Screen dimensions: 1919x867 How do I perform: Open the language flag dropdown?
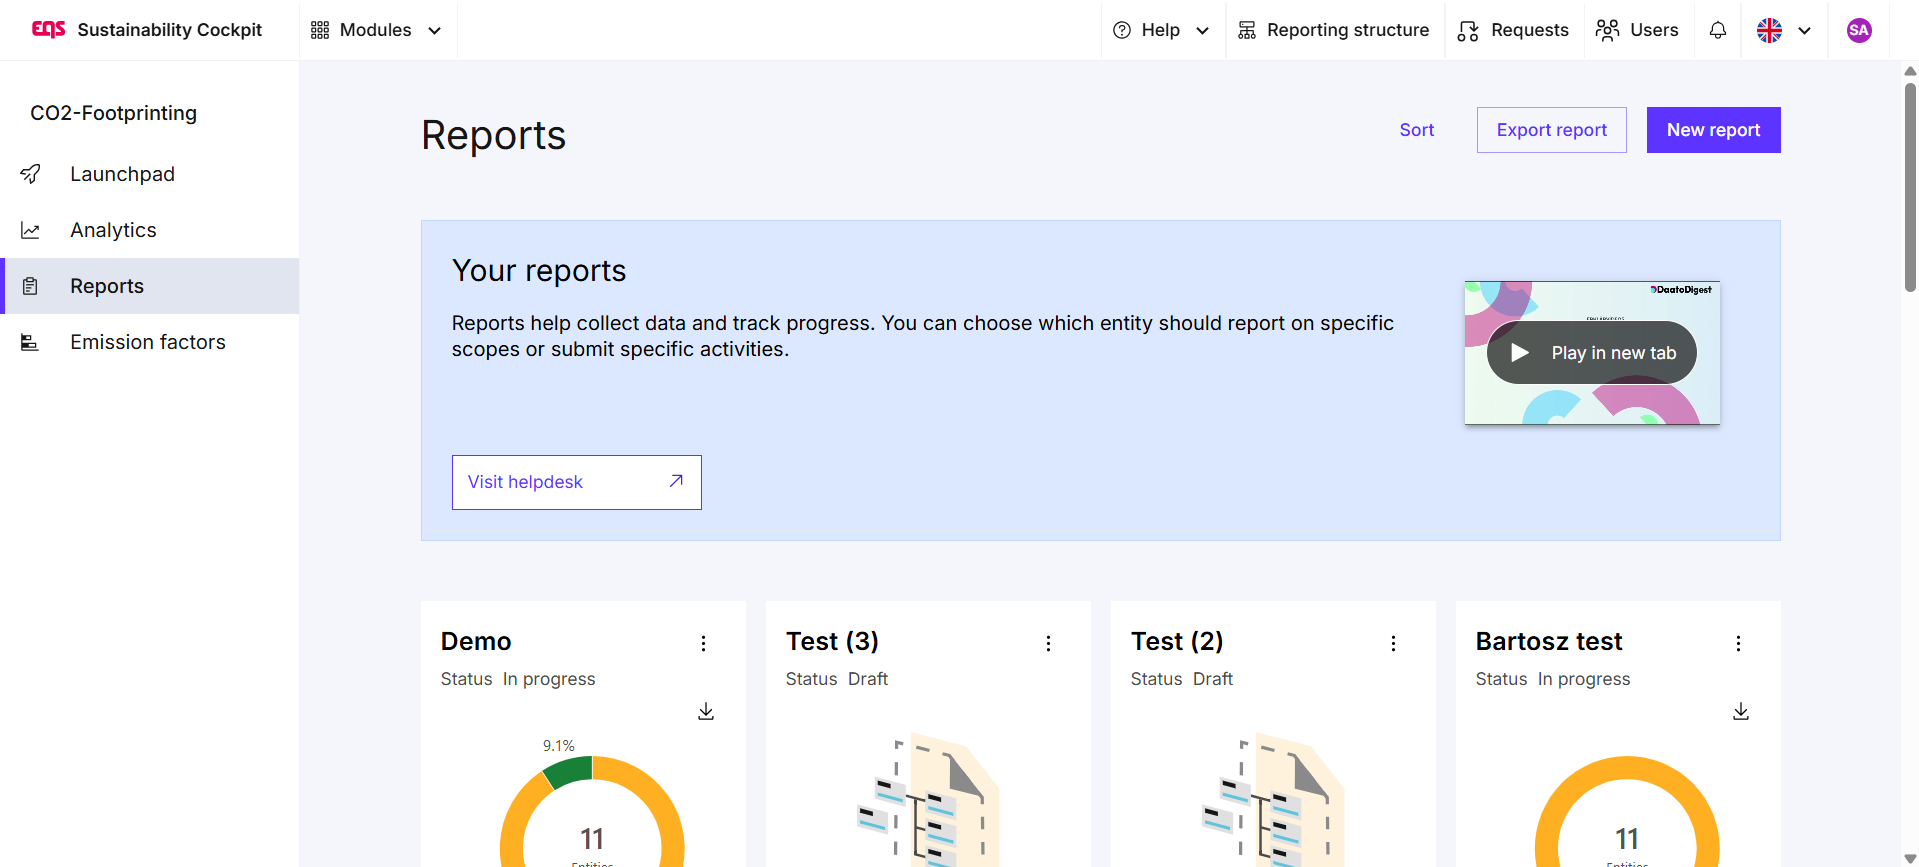(1783, 30)
